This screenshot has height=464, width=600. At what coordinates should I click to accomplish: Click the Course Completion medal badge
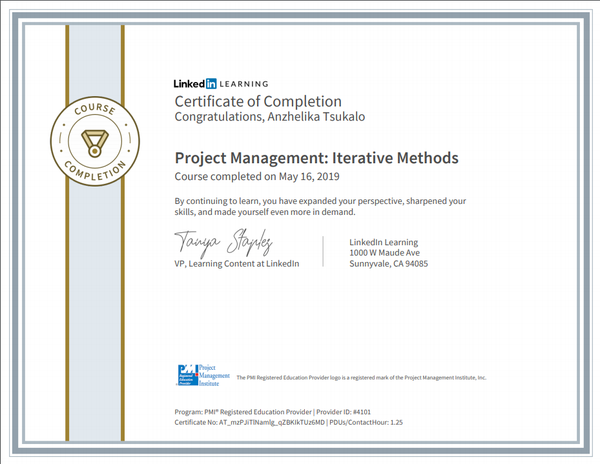[95, 141]
